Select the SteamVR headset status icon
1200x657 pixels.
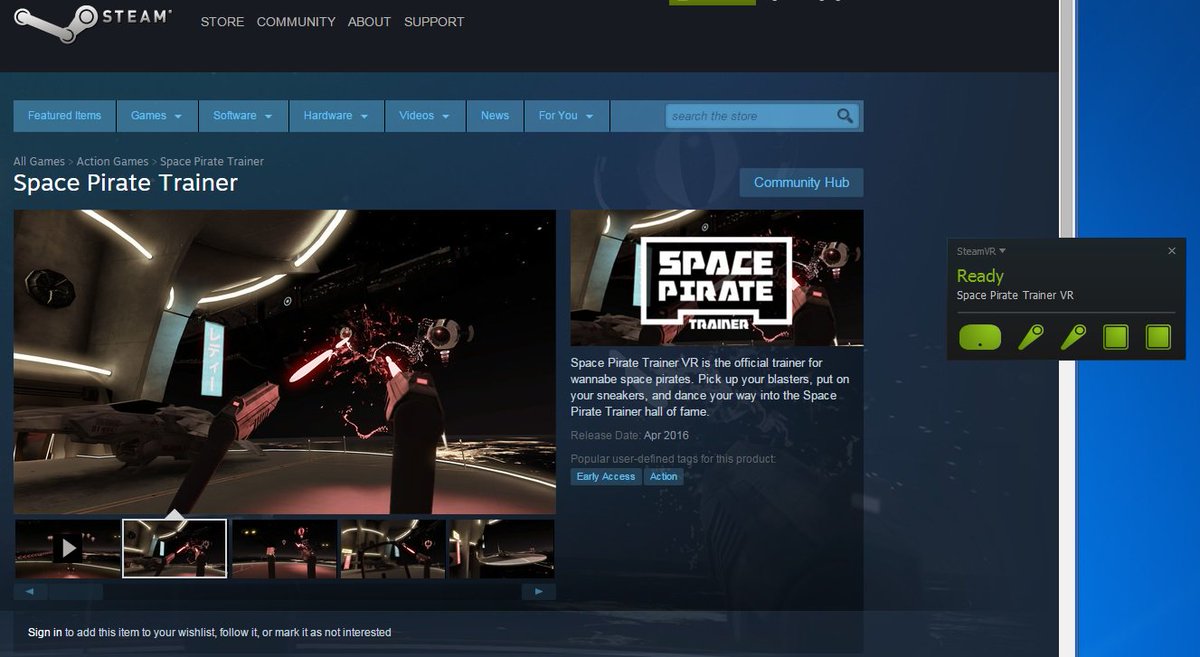tap(980, 337)
